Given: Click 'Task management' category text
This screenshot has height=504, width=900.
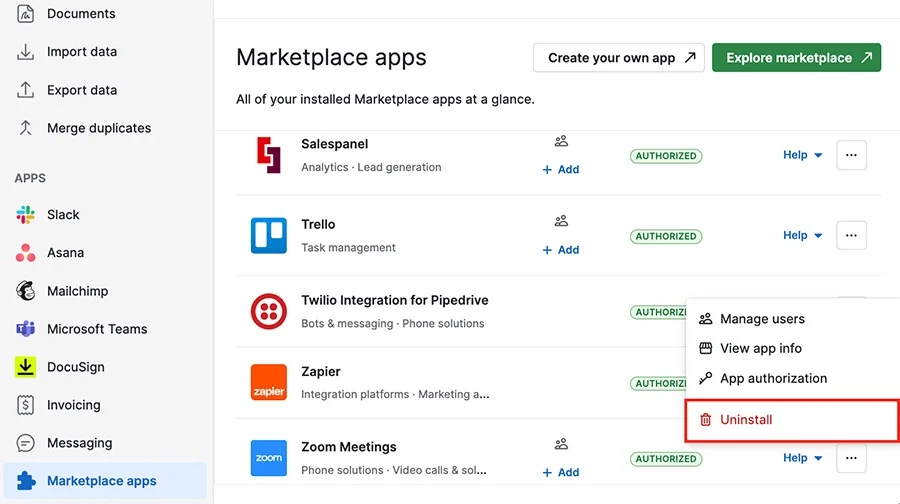Looking at the screenshot, I should coord(348,247).
